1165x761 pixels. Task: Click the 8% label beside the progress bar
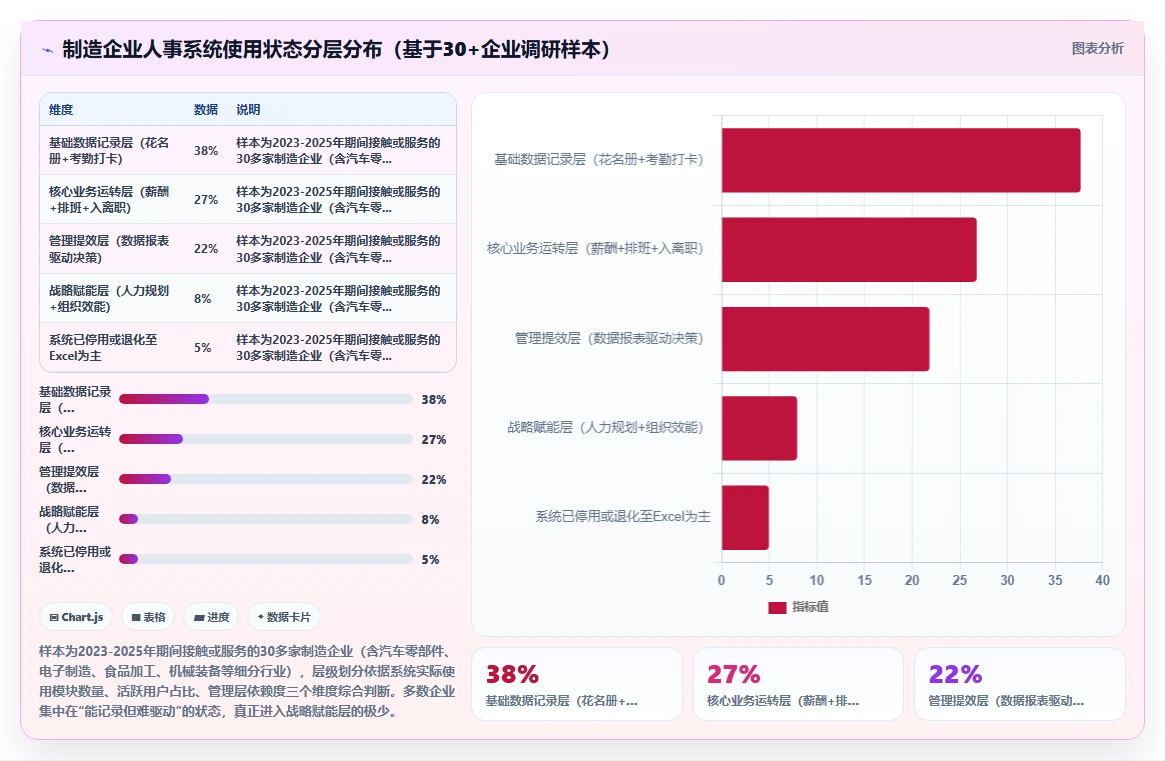tap(430, 519)
